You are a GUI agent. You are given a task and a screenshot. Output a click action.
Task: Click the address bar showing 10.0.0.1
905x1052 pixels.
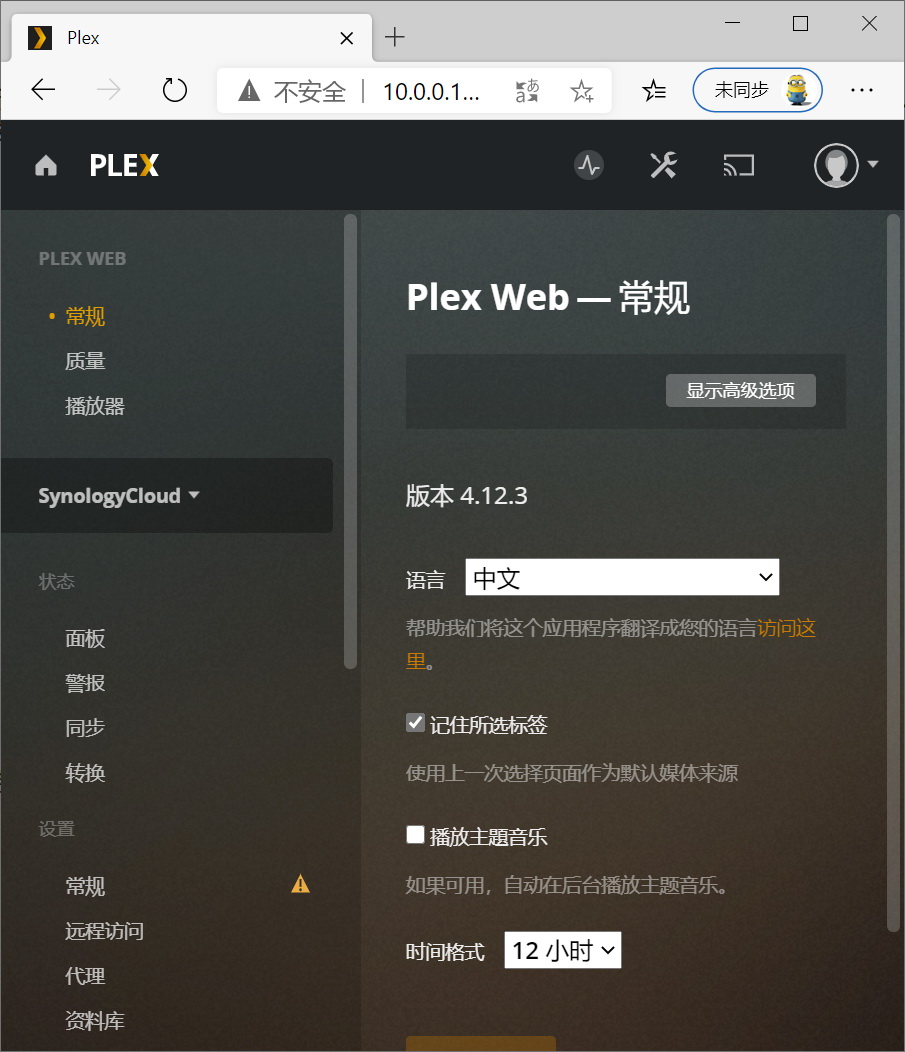[431, 91]
